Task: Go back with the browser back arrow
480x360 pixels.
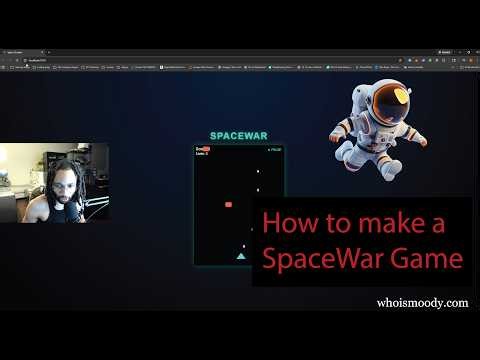Action: [3, 60]
